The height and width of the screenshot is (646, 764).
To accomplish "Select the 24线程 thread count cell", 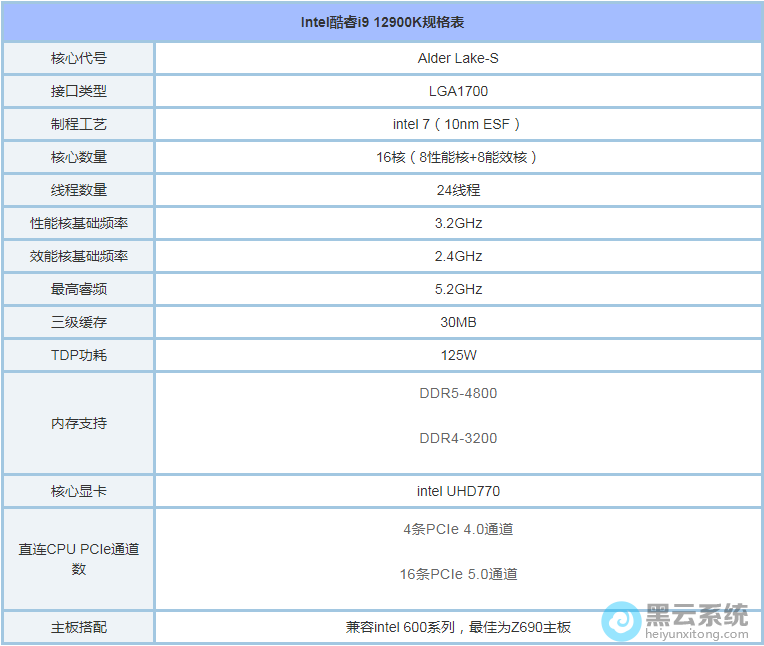I will click(x=458, y=190).
